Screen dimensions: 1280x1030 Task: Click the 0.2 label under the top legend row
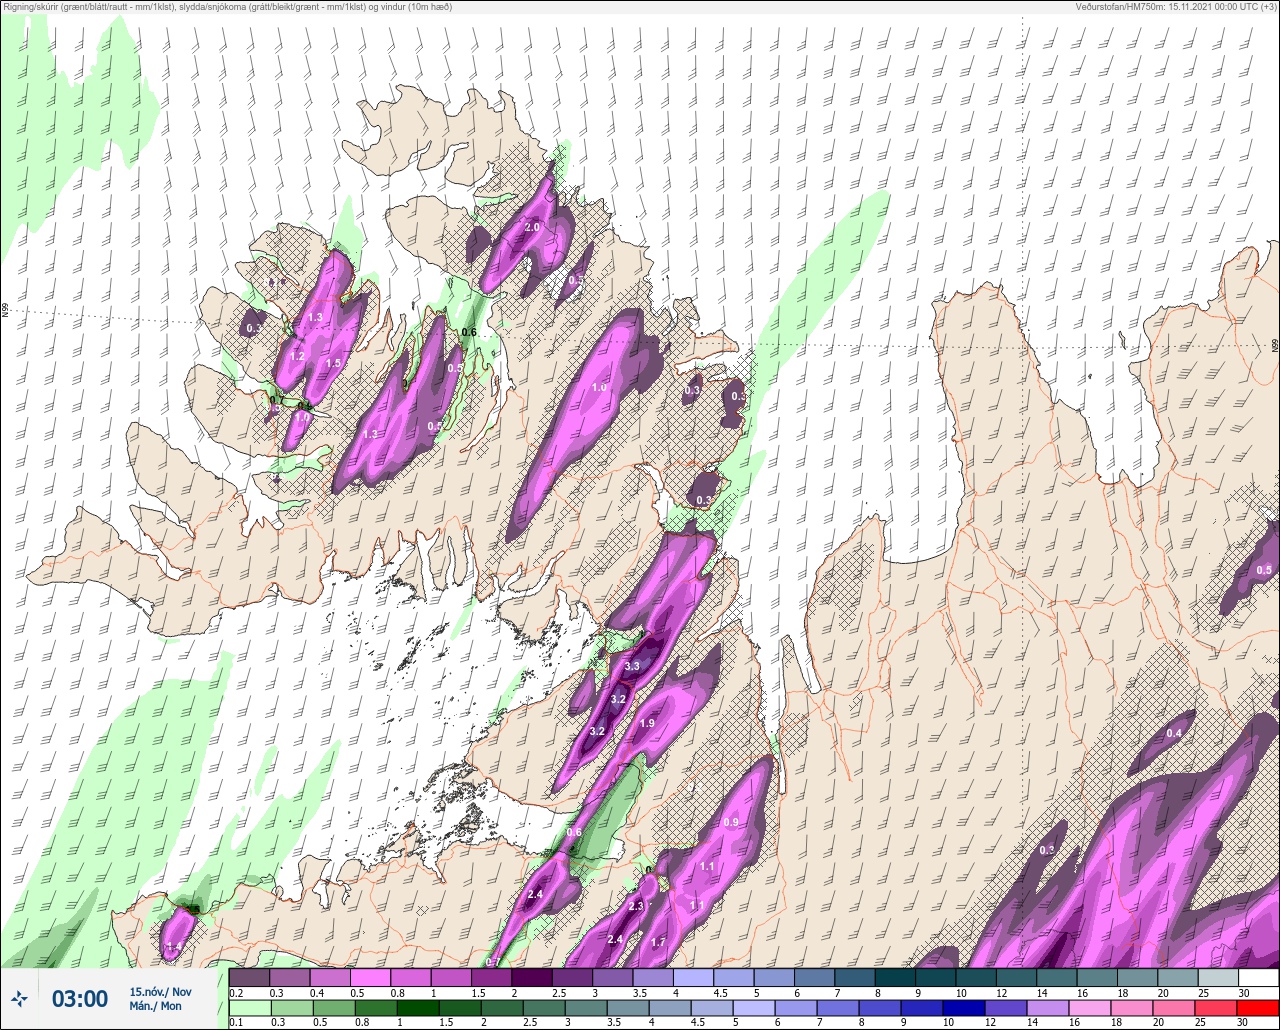(236, 992)
